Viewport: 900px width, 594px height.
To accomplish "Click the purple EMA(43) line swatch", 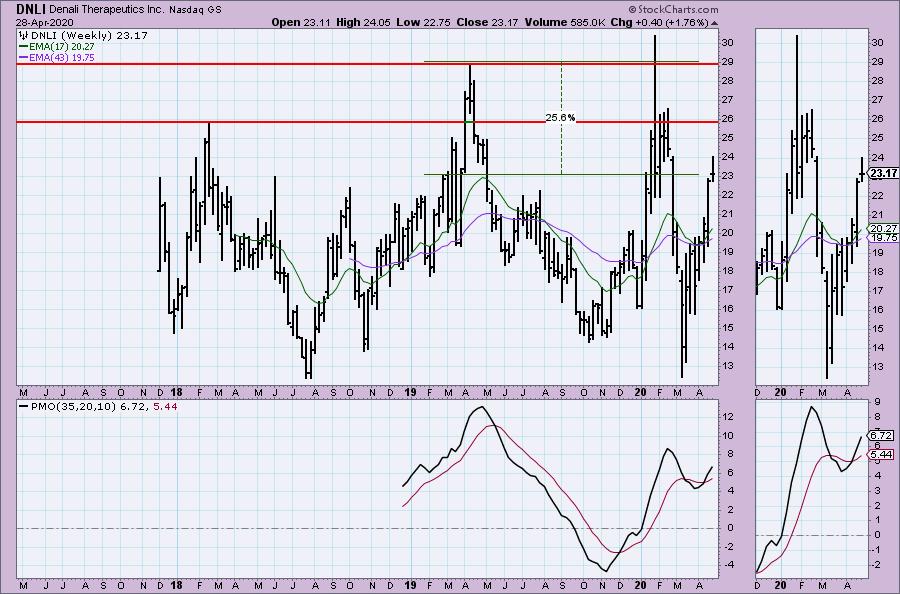I will coord(24,58).
